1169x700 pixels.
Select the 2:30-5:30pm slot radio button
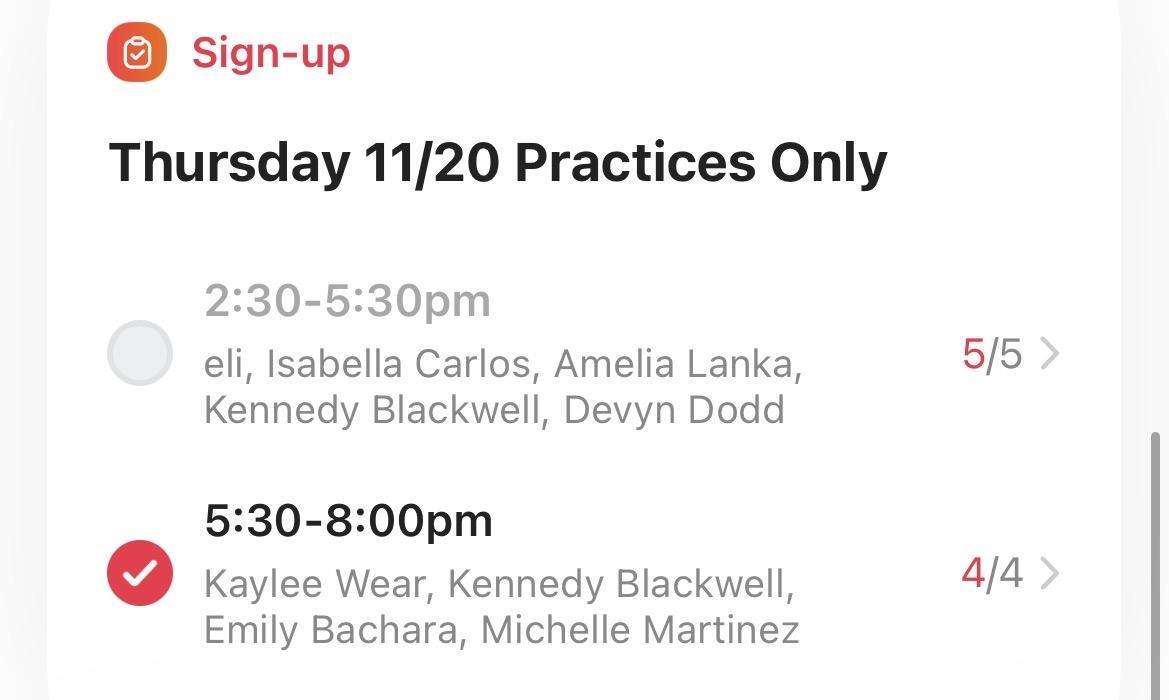[140, 353]
